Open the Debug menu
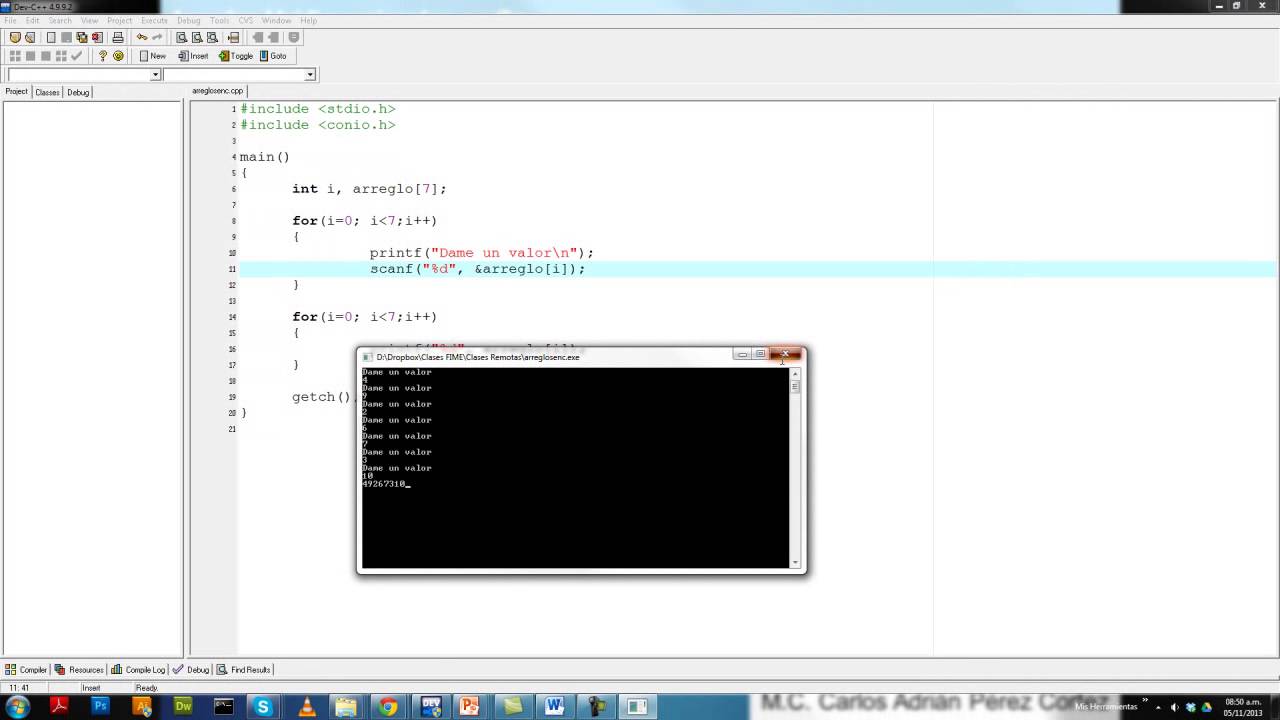 [188, 20]
